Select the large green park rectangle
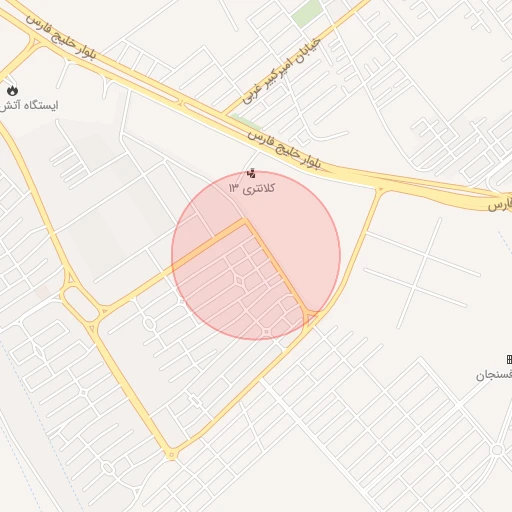This screenshot has height=512, width=512. tap(307, 13)
